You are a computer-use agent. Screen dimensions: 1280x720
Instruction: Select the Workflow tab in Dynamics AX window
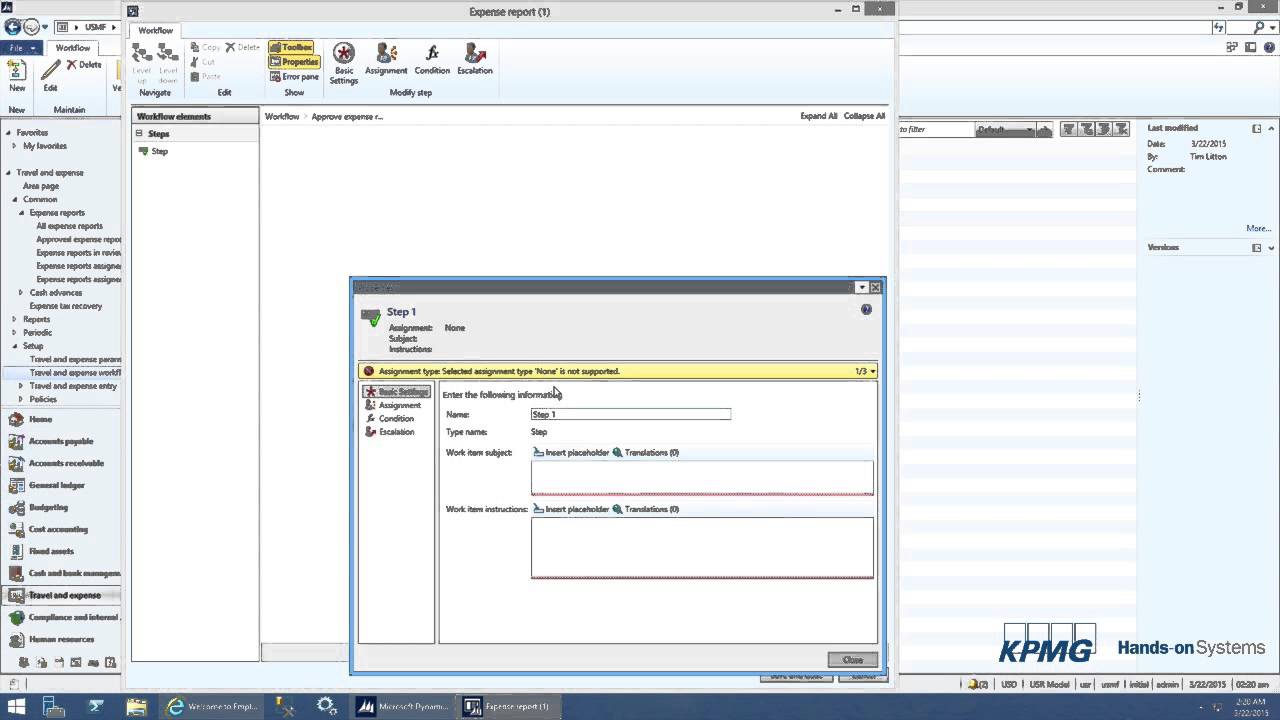[72, 48]
